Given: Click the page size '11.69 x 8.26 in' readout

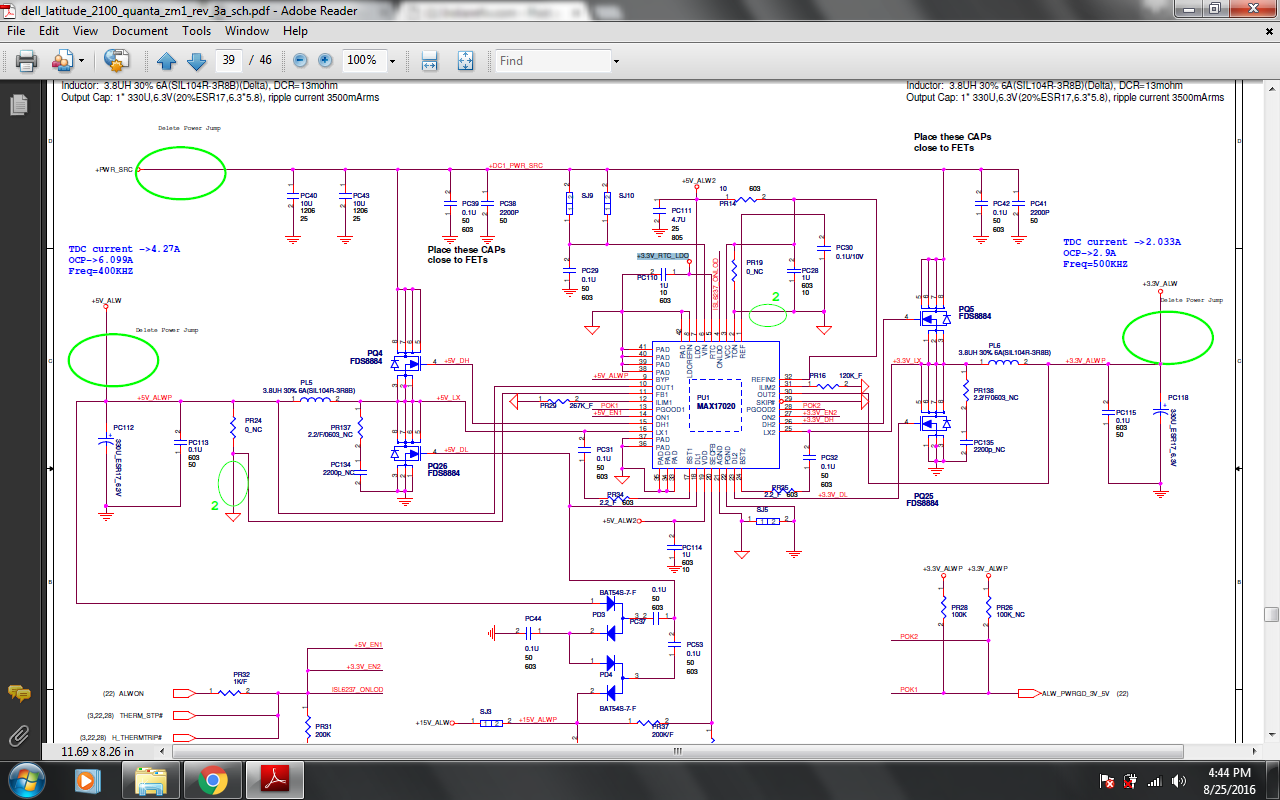Looking at the screenshot, I should (97, 751).
